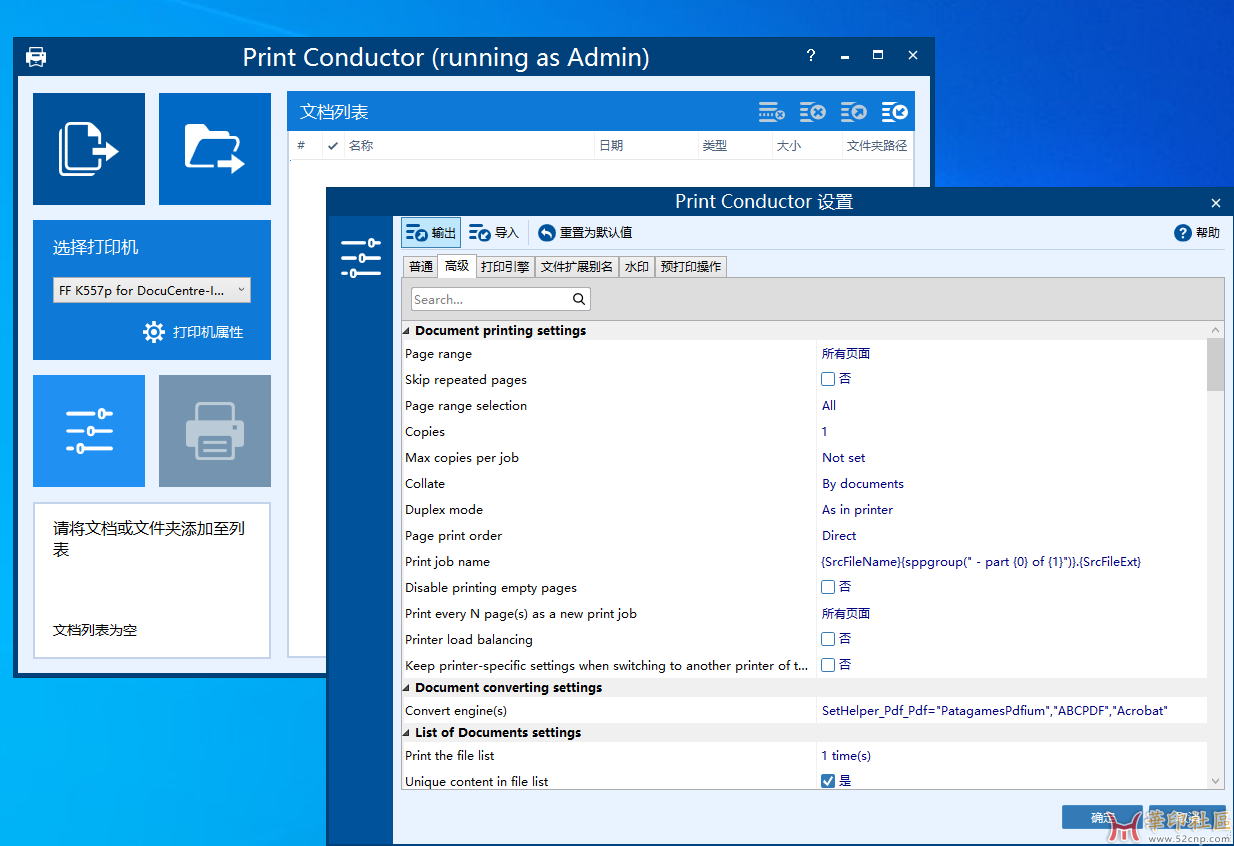Click import list icon in document list header
The image size is (1234, 846).
[x=894, y=112]
